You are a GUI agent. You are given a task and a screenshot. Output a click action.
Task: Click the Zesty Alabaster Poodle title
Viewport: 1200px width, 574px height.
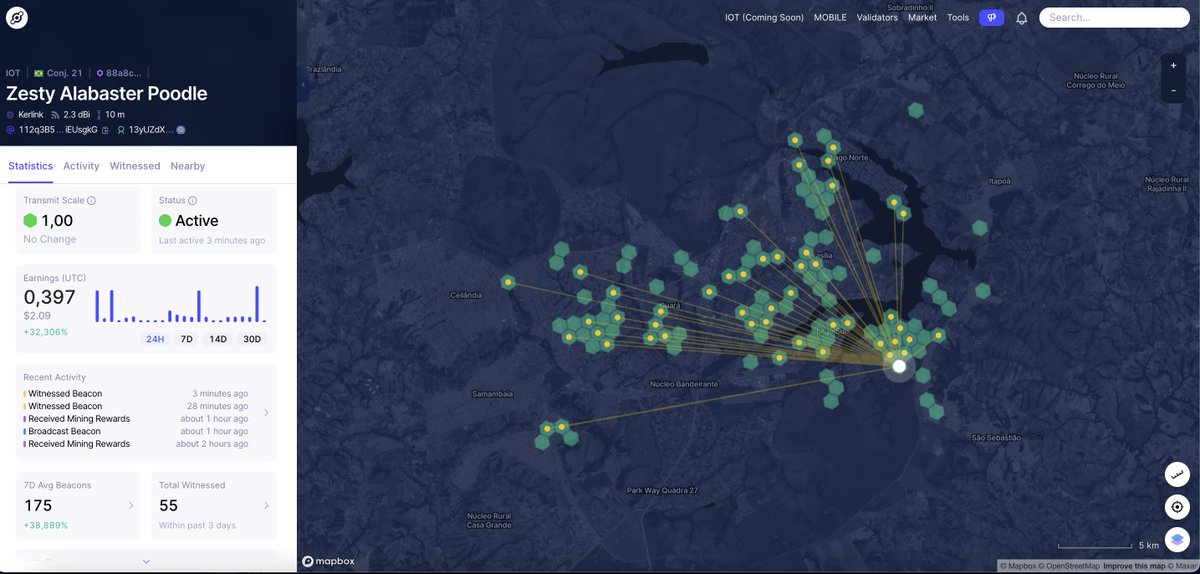click(107, 94)
